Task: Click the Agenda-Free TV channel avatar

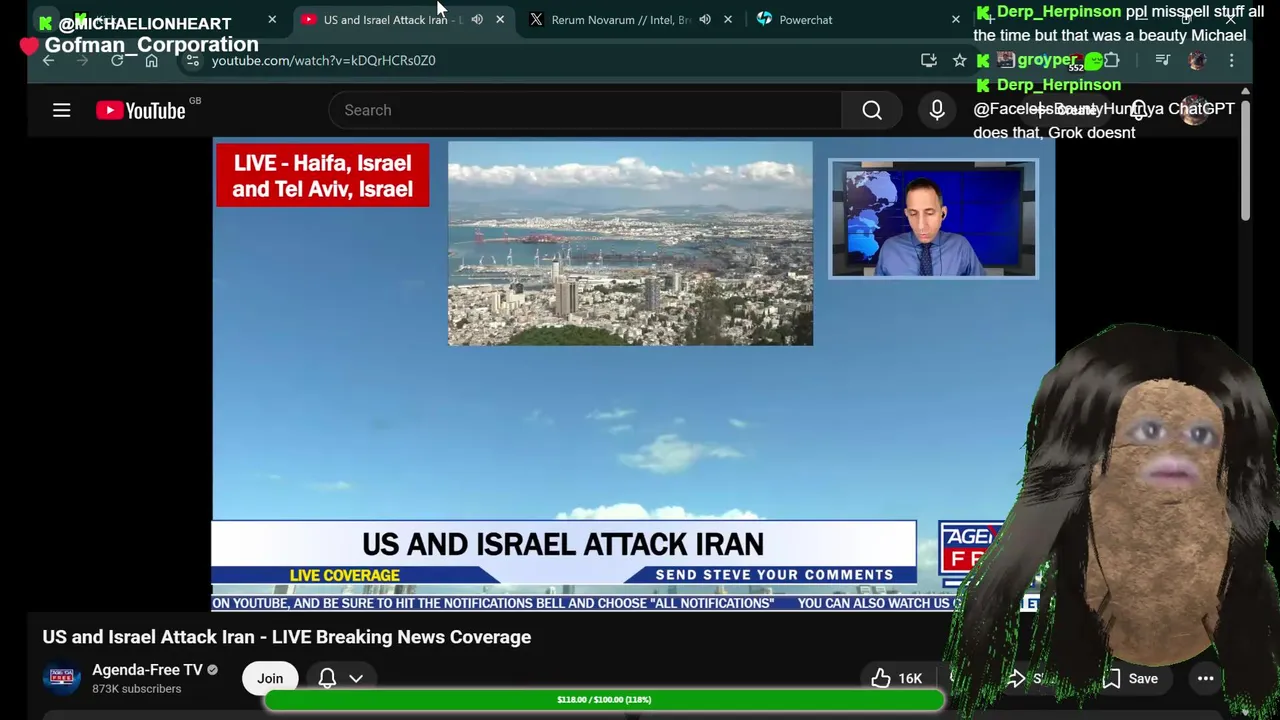Action: (61, 678)
